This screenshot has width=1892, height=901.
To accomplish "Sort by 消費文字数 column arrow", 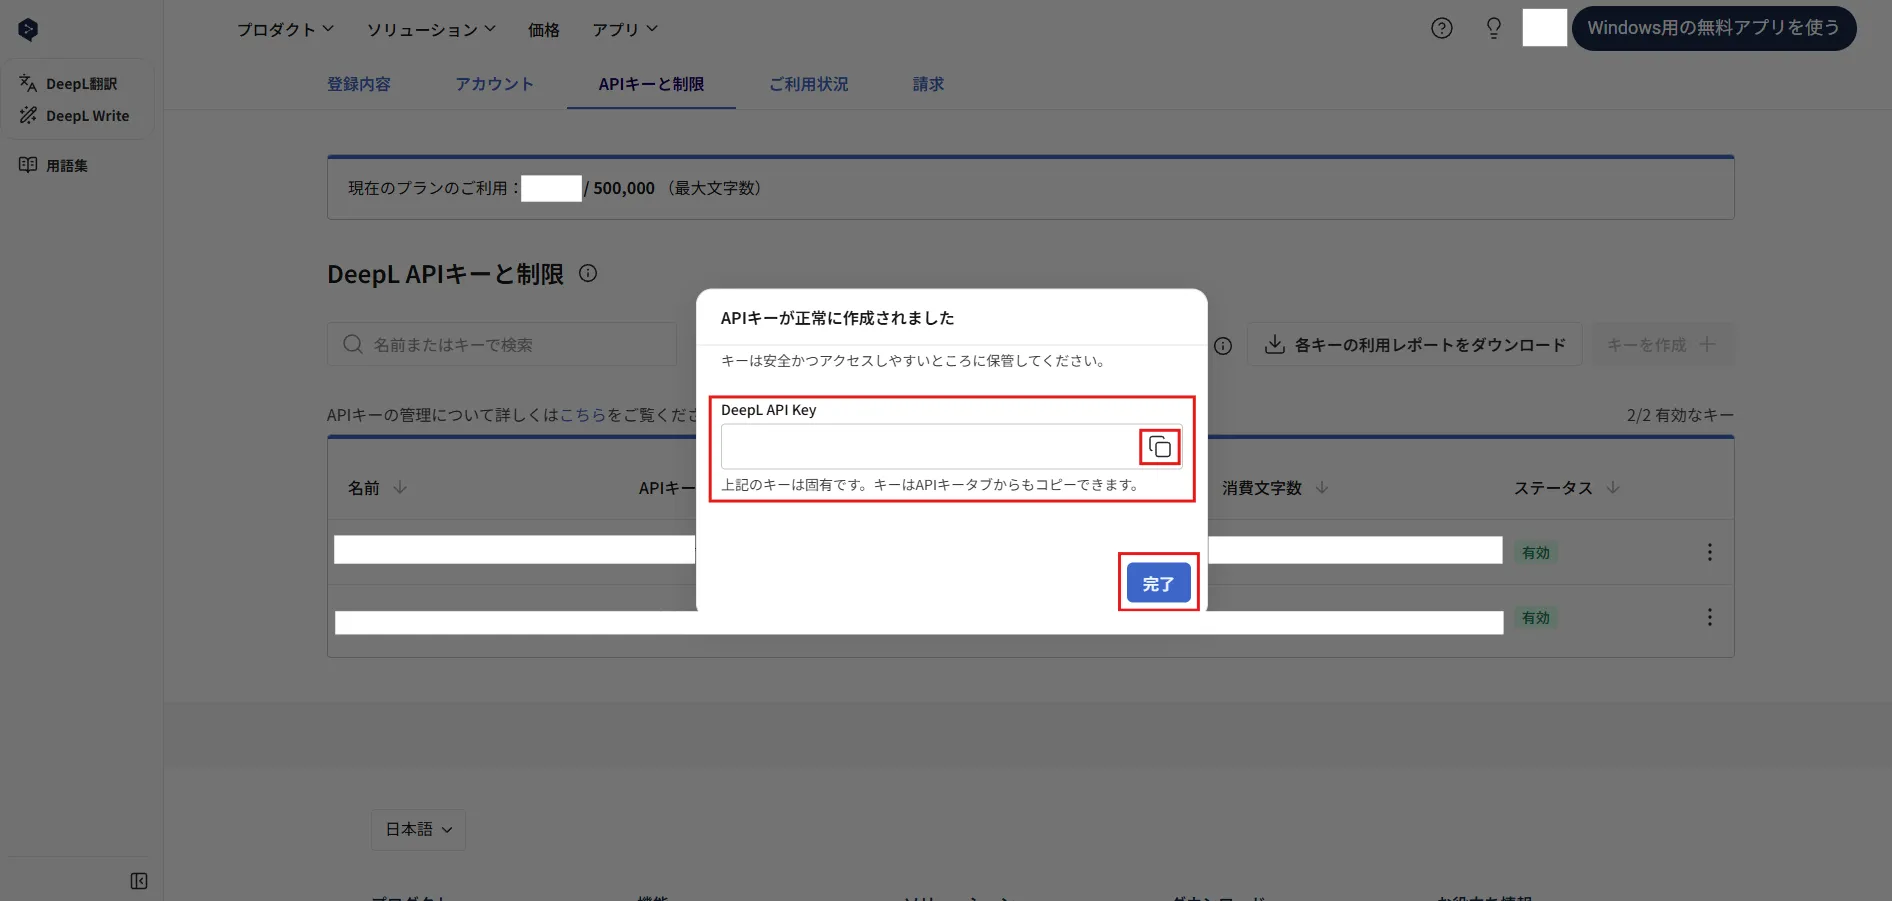I will point(1321,487).
